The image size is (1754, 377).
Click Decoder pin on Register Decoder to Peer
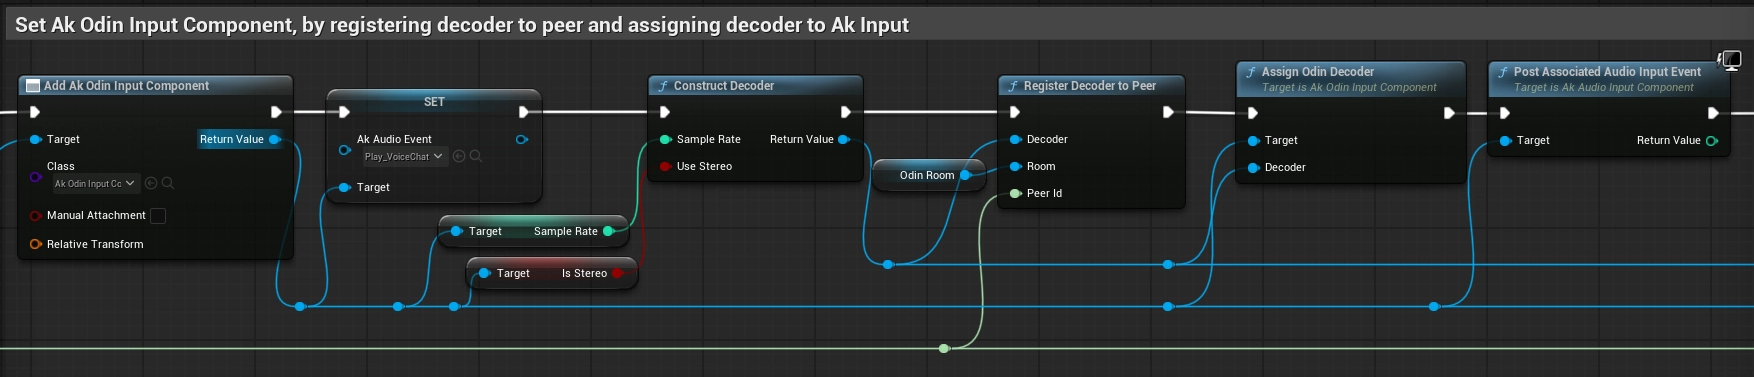[x=1015, y=139]
